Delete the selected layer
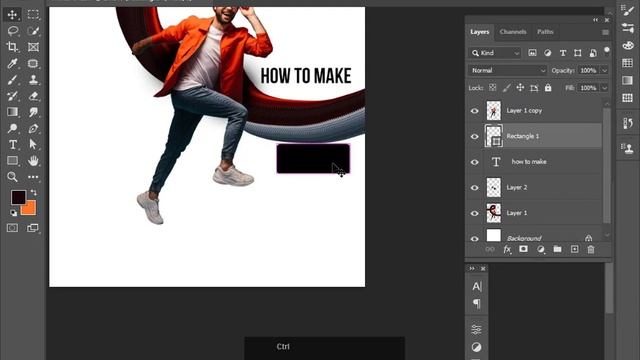This screenshot has width=640, height=360. tap(591, 249)
